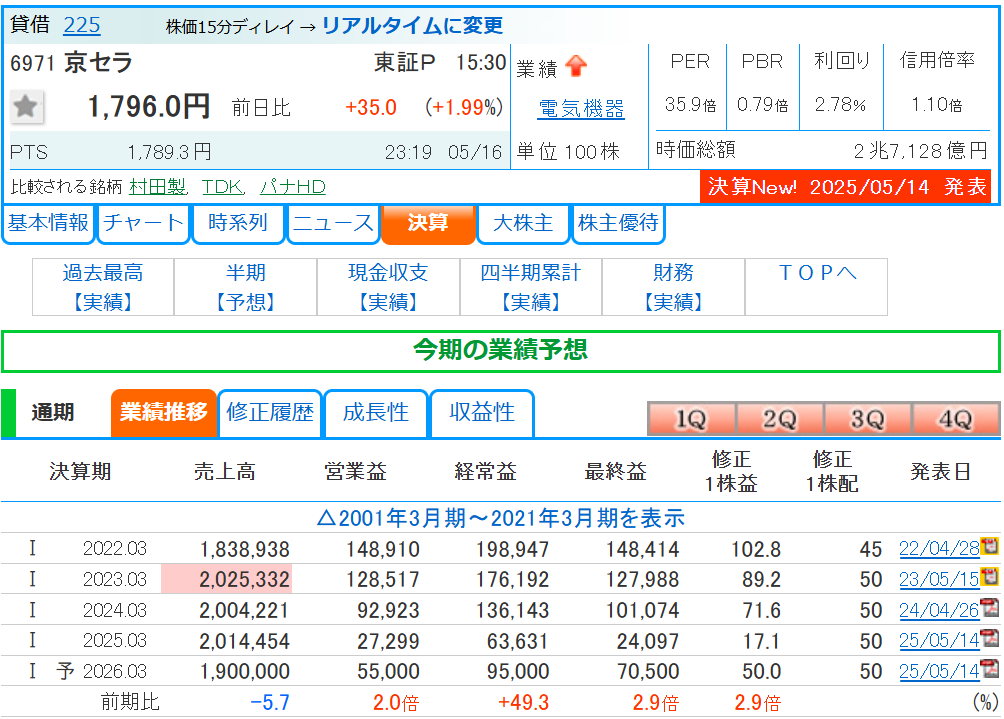This screenshot has height=719, width=1004.
Task: Click the 前期比 sales change -5.7
Action: click(270, 702)
